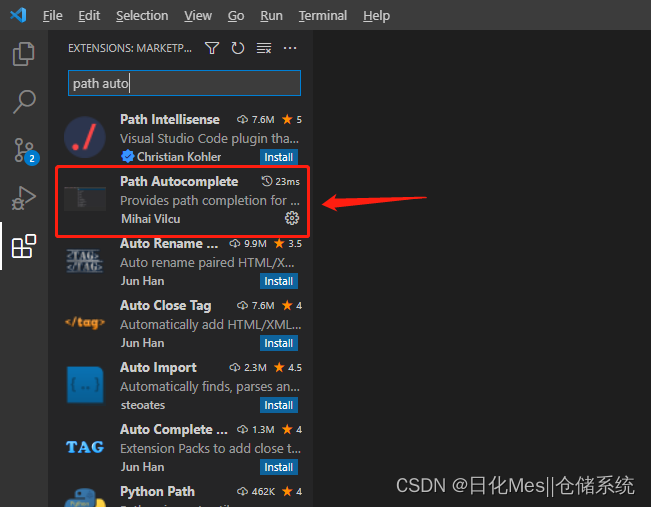Viewport: 651px width, 507px height.
Task: Refresh the extensions marketplace list
Action: pos(238,48)
